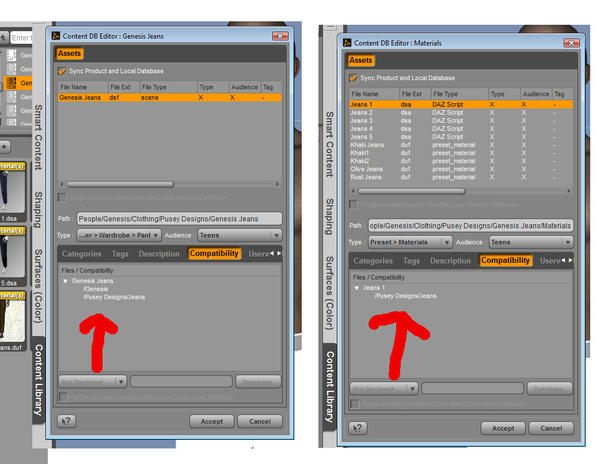Close the Genesis Jeans Content DB Editor
This screenshot has height=464, width=600.
pos(280,36)
